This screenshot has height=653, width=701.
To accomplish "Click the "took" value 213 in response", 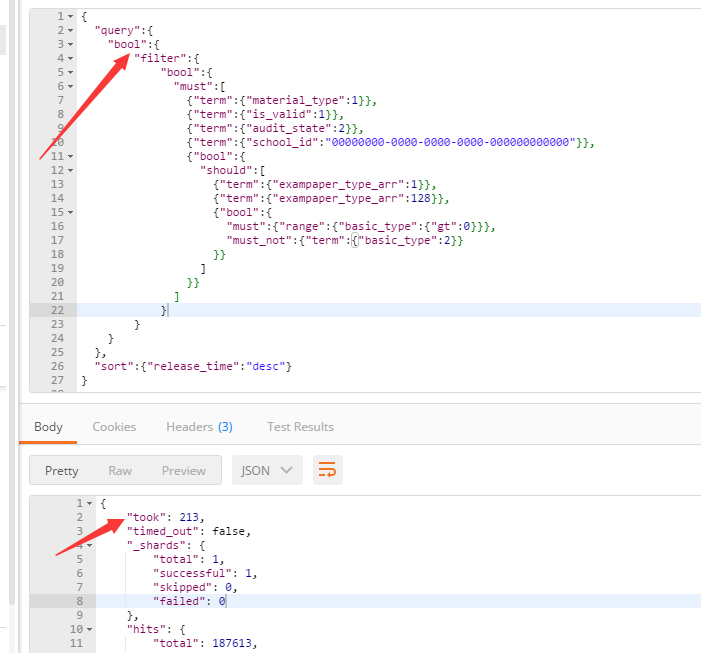I will [189, 518].
